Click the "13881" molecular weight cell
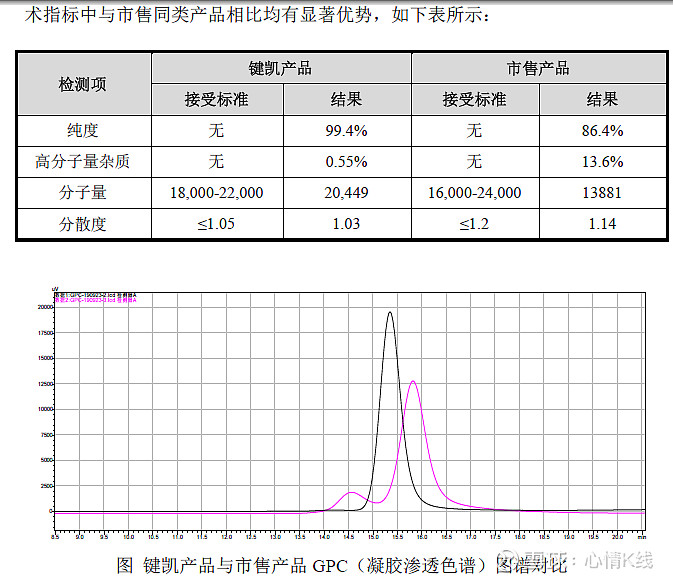The width and height of the screenshot is (673, 581). [x=602, y=193]
